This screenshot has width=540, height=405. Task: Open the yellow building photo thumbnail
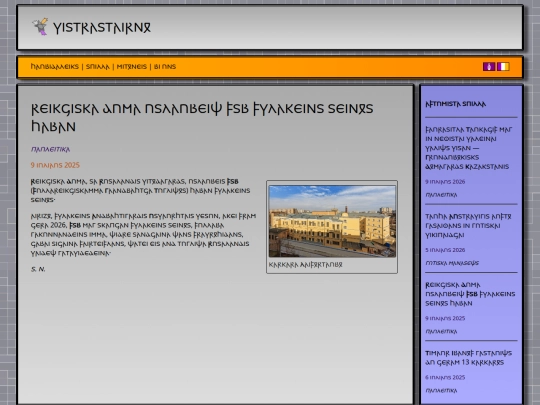(x=332, y=221)
